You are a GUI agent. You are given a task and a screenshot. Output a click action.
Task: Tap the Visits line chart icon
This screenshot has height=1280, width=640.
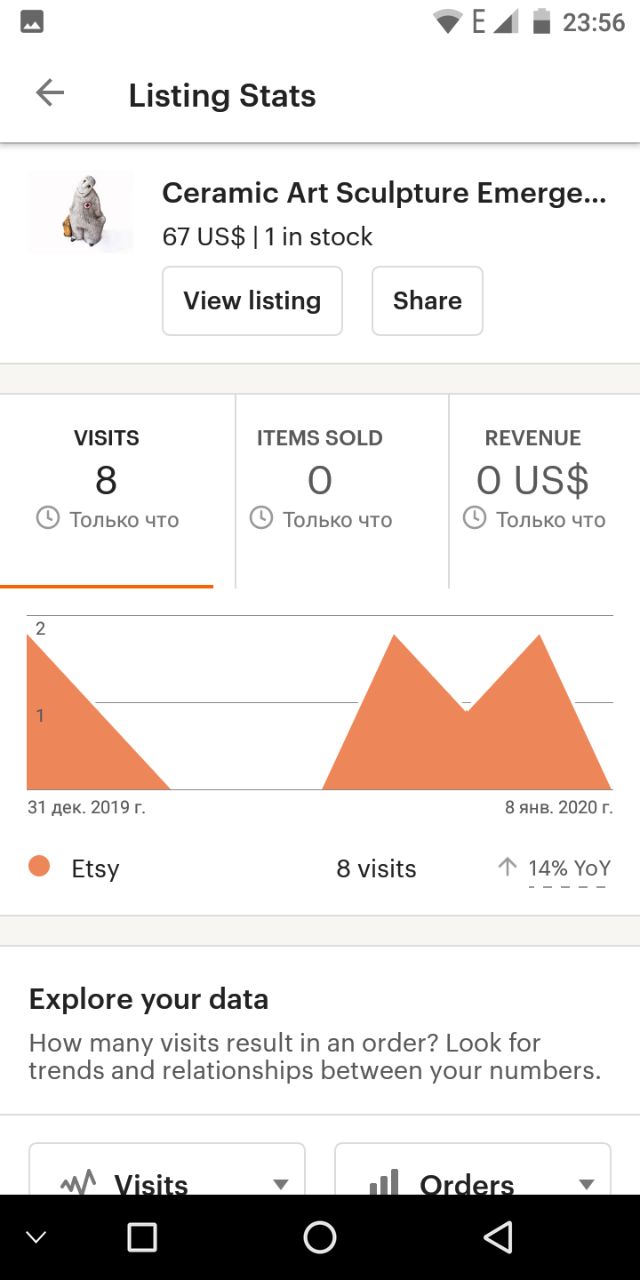coord(78,1183)
